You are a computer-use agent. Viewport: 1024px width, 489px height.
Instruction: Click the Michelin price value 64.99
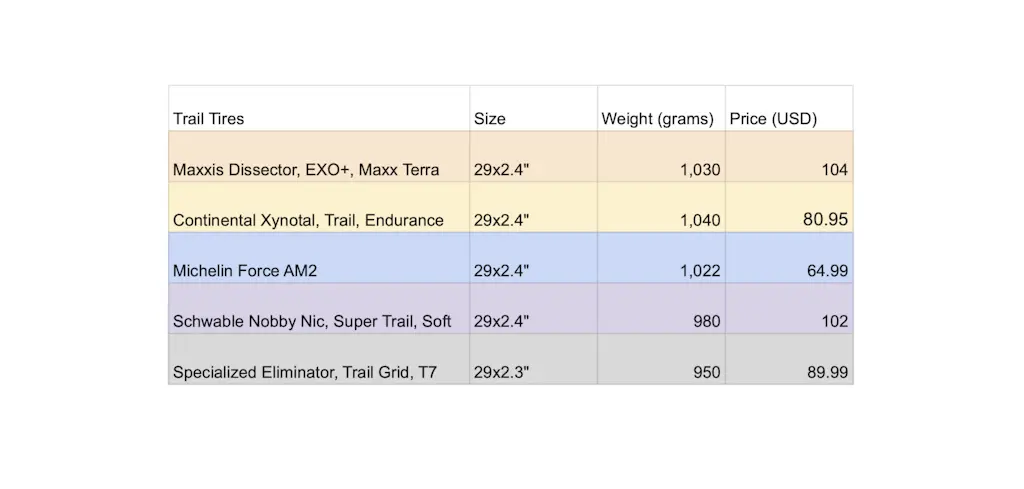[827, 270]
